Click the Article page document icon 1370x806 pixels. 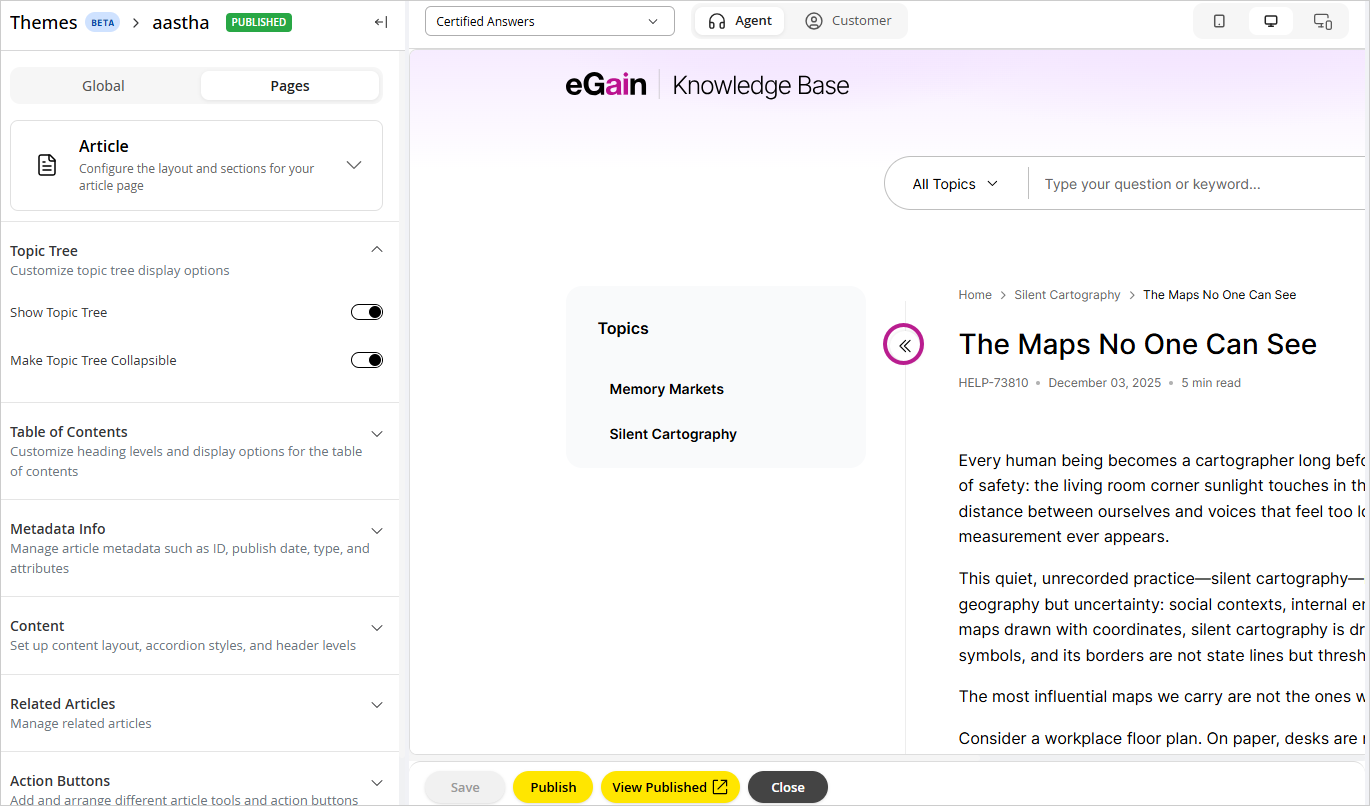46,164
